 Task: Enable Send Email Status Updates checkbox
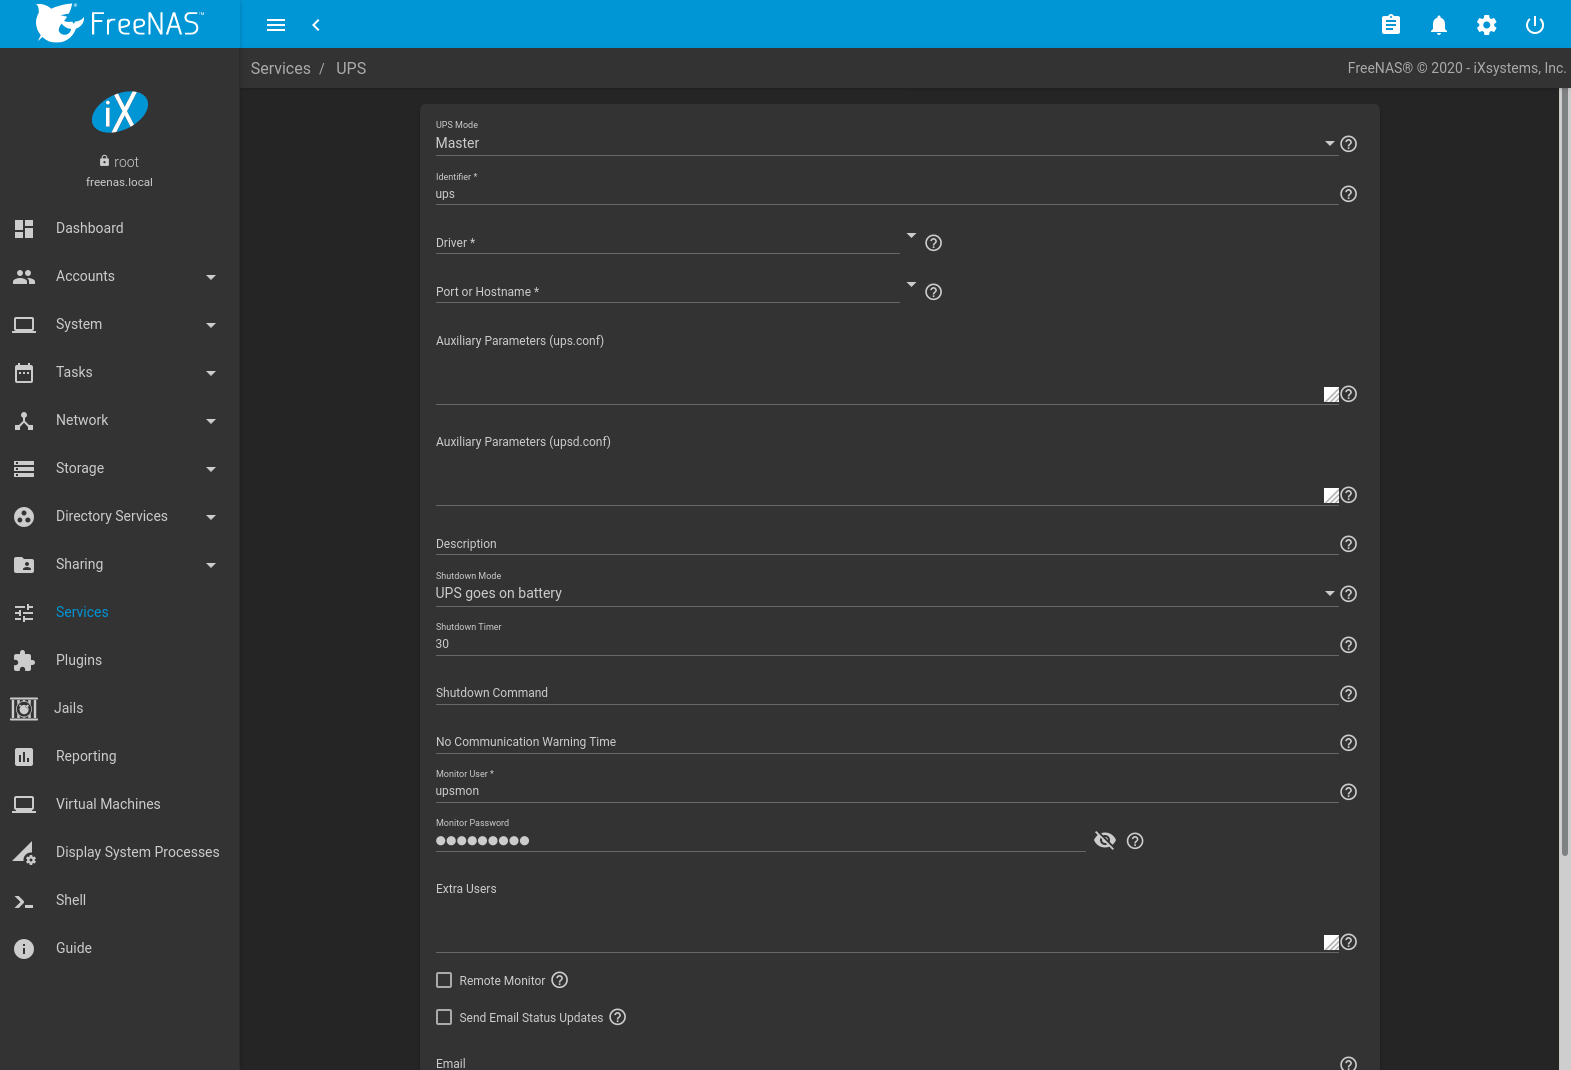(x=444, y=1017)
